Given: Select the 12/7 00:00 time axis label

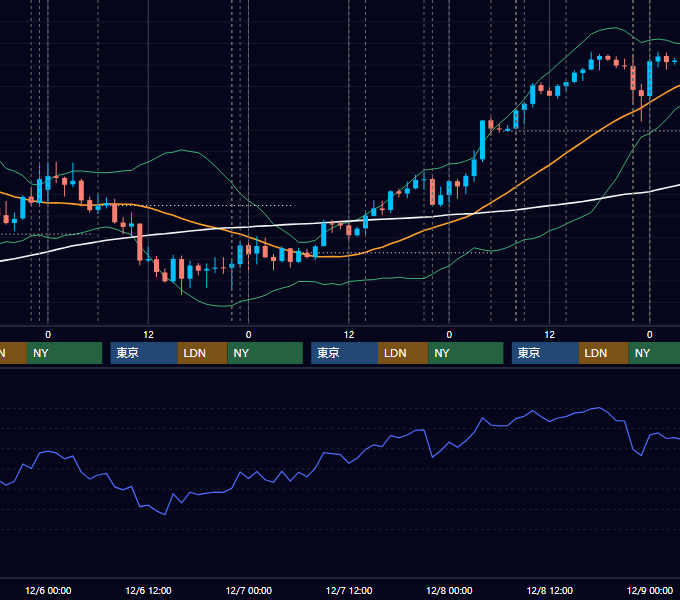Looking at the screenshot, I should [248, 590].
